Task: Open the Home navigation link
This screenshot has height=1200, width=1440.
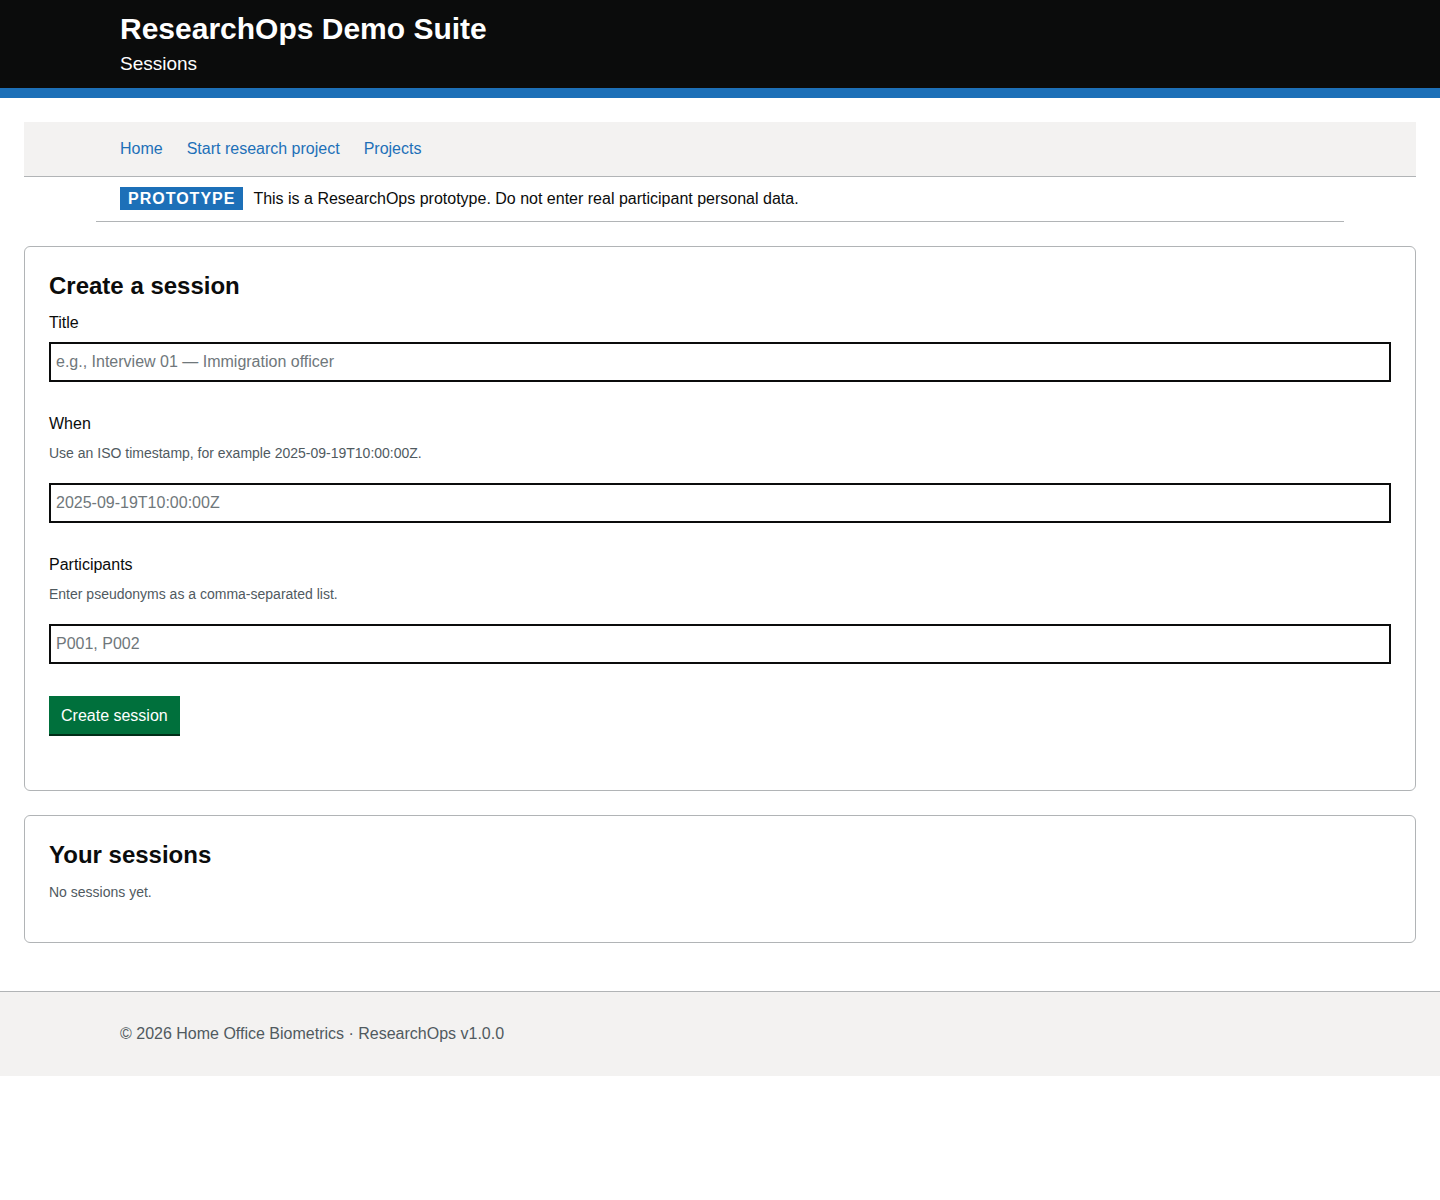Action: (x=141, y=148)
